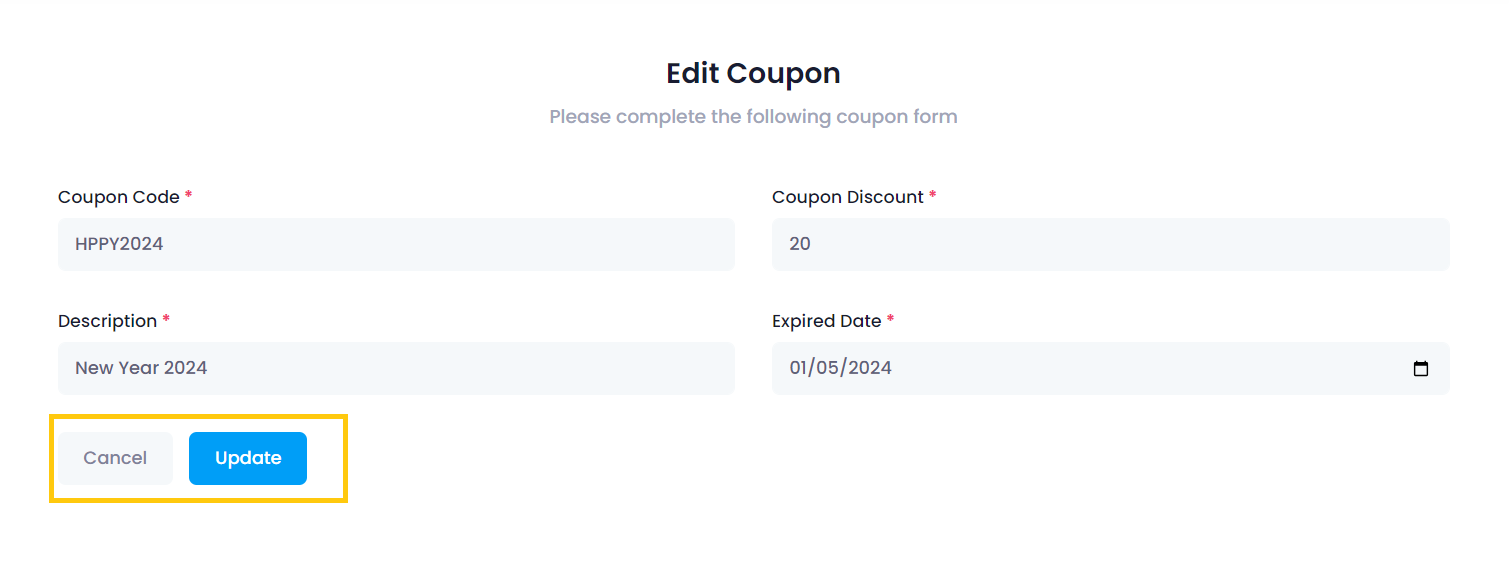Click the Edit Coupon heading

(753, 73)
